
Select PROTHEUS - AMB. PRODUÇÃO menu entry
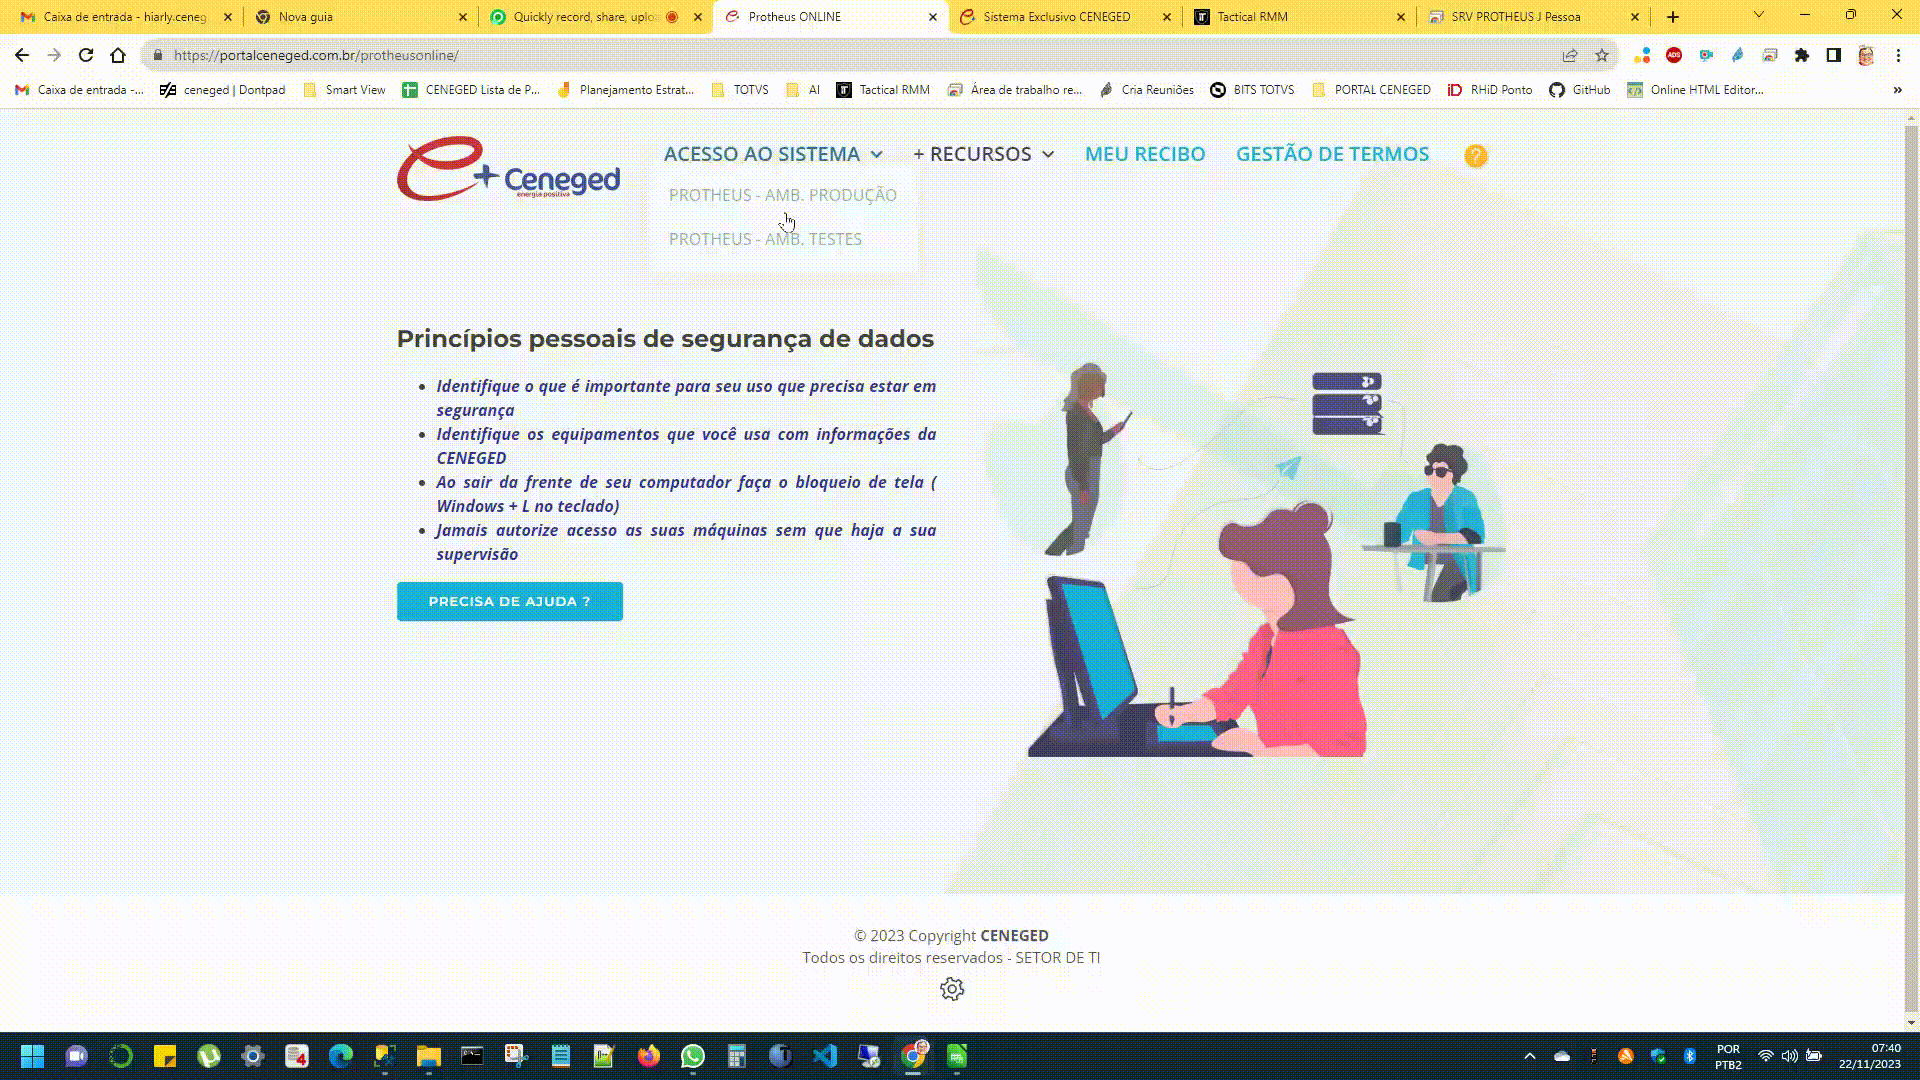click(x=782, y=195)
